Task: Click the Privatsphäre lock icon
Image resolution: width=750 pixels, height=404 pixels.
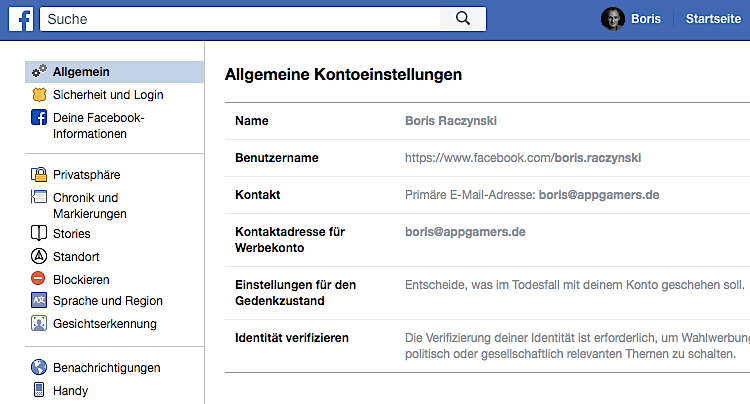Action: click(39, 175)
